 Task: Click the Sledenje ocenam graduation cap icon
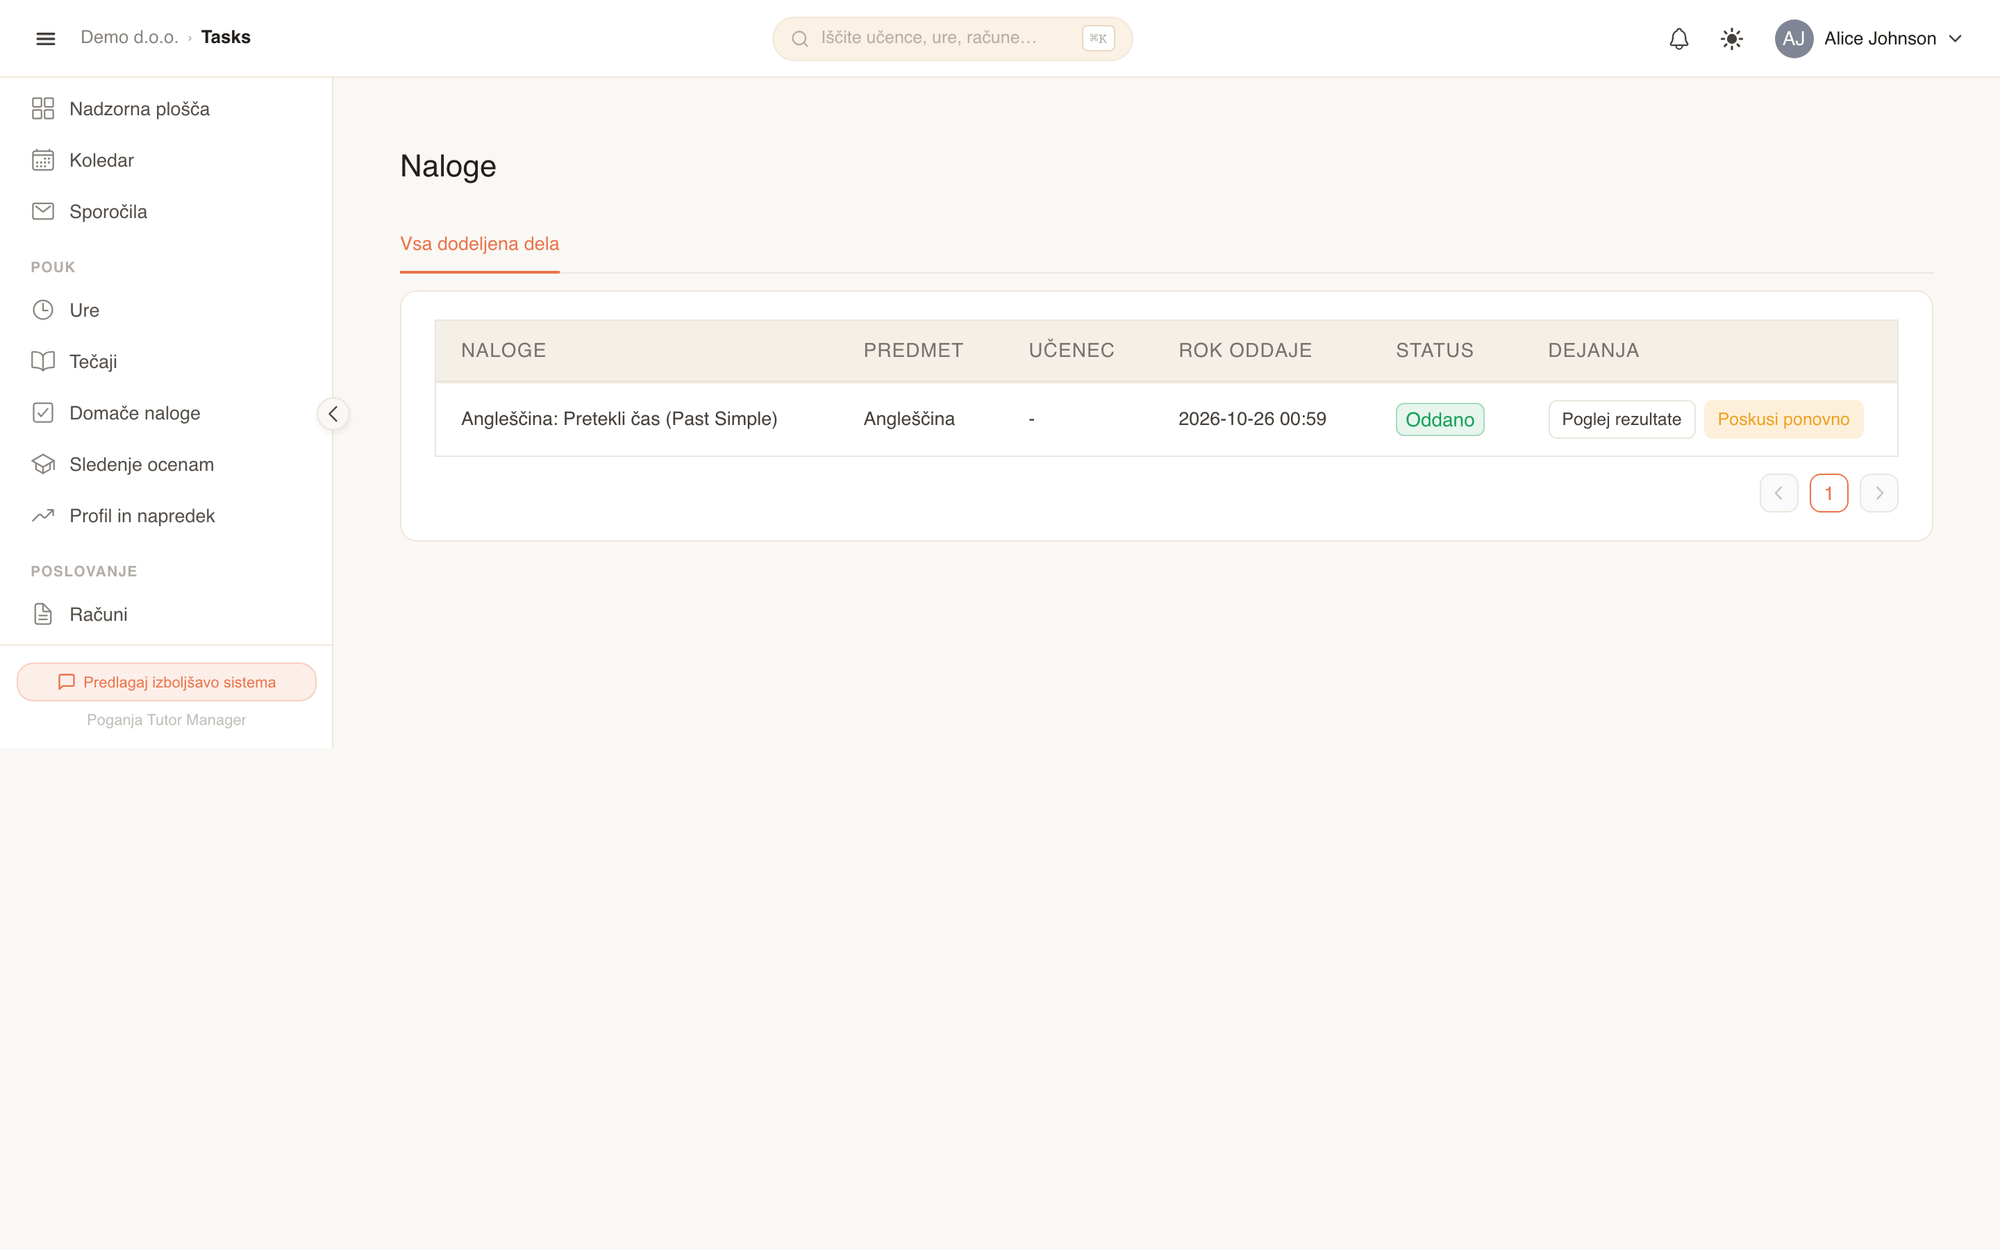[43, 464]
